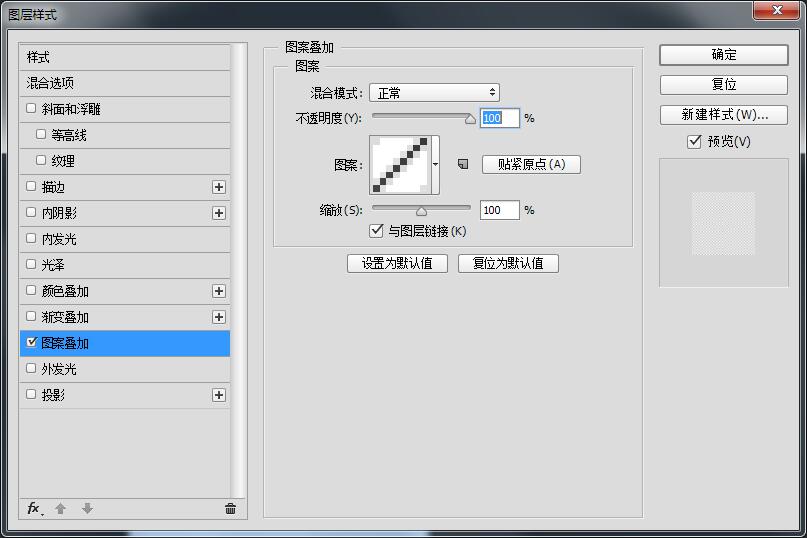Select the 外发光 effect row label
Viewport: 807px width, 538px height.
(59, 369)
